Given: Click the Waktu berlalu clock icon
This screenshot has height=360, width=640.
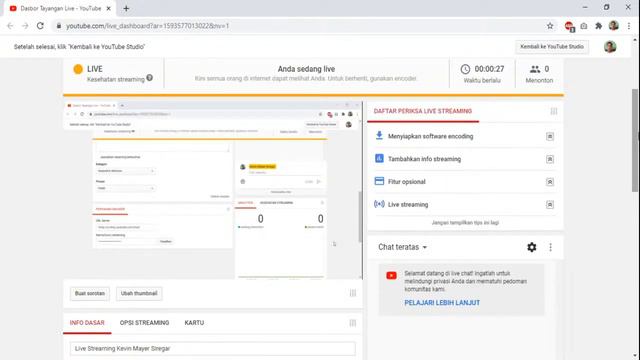Looking at the screenshot, I should (465, 69).
